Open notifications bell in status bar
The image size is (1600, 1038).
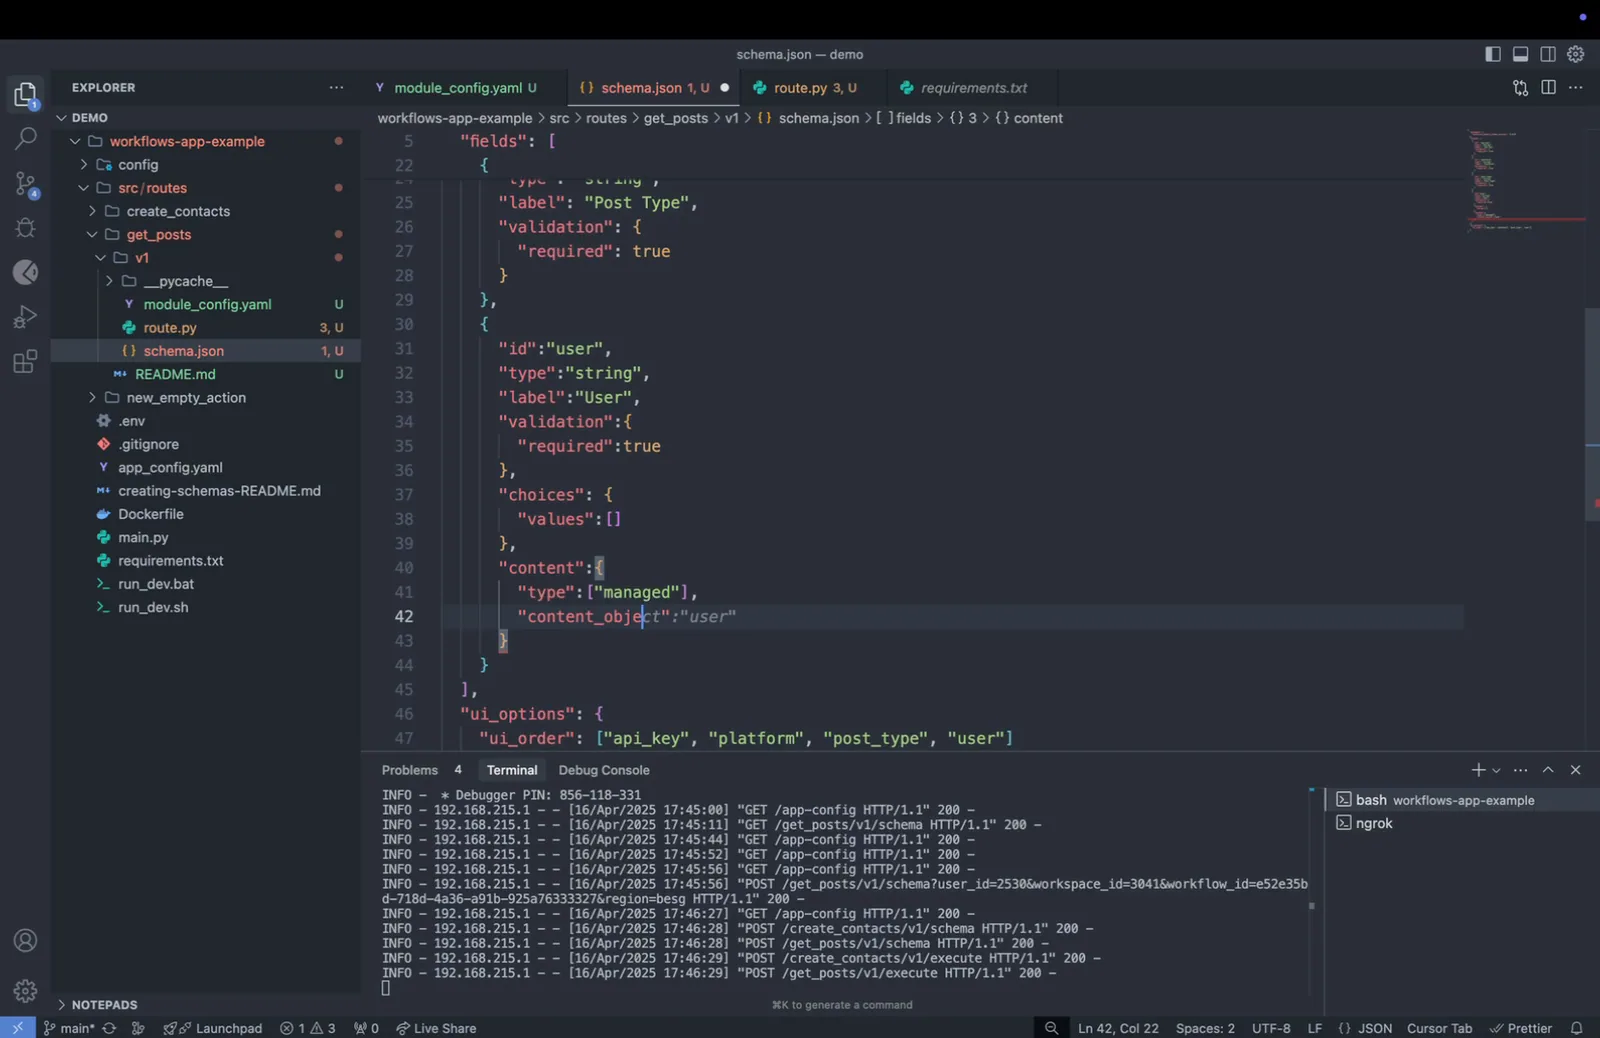(x=1577, y=1028)
